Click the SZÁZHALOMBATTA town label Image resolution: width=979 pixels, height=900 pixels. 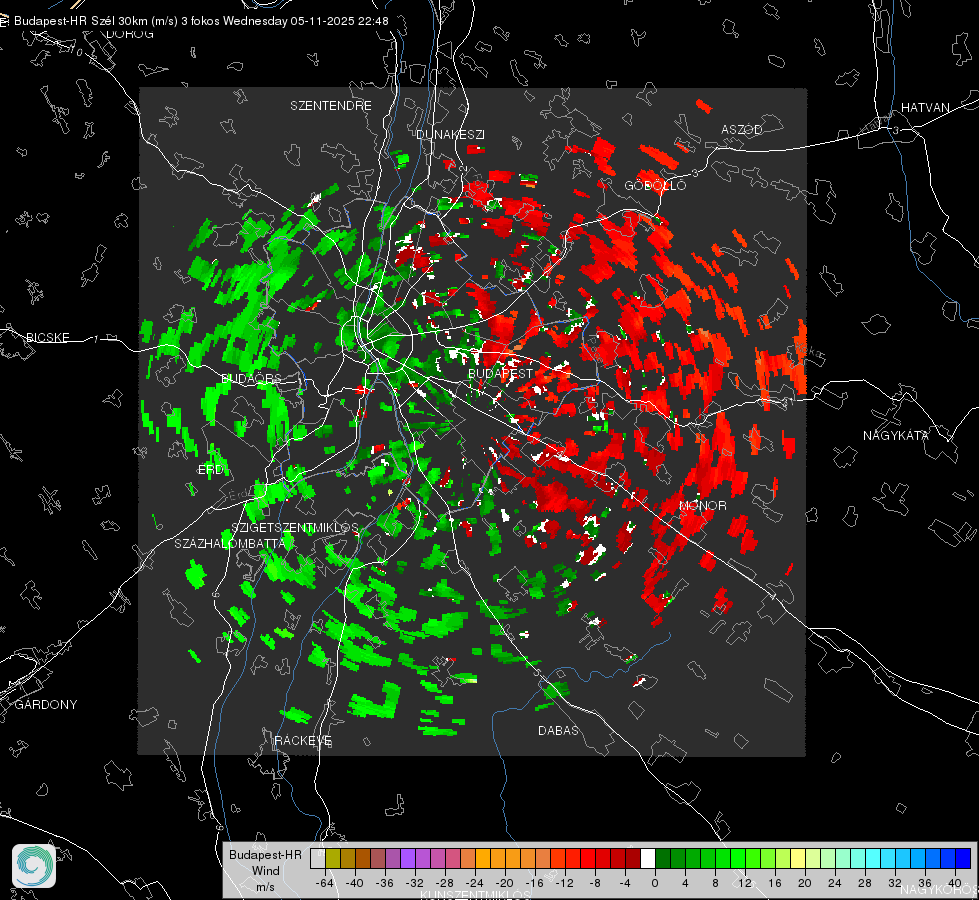pos(230,543)
